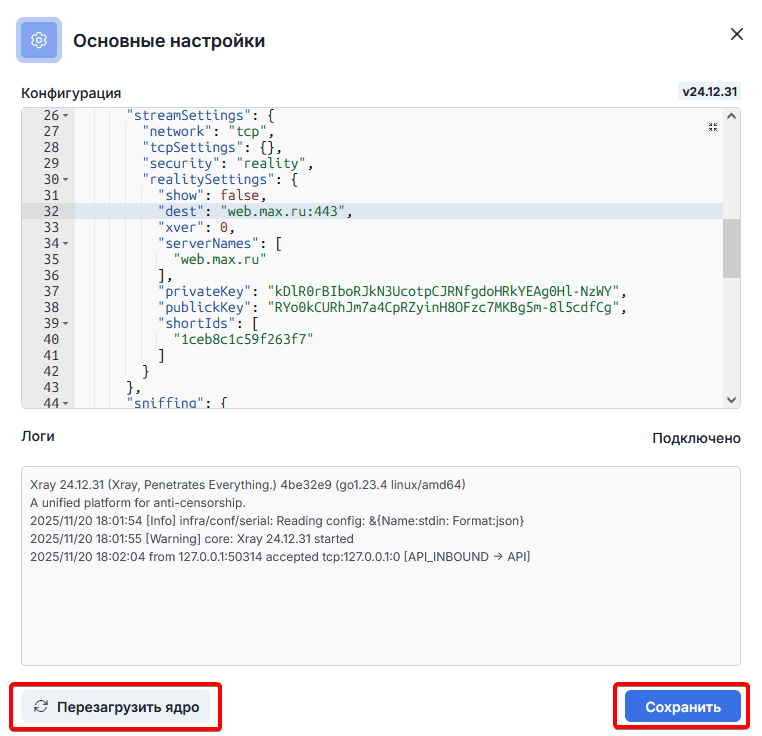This screenshot has width=762, height=736.
Task: Collapse the sniffing block at line 44
Action: tap(66, 403)
